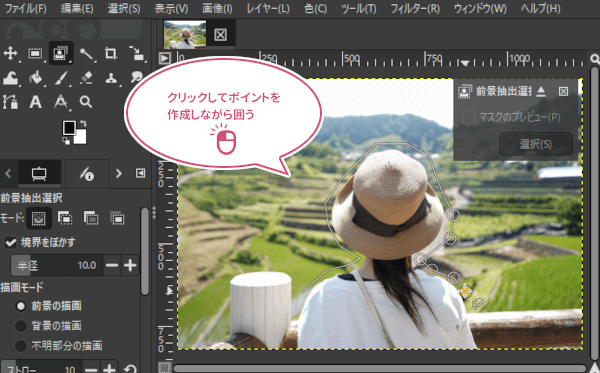600x373 pixels.
Task: Toggle Quick Mask at canvas bottom-left
Action: click(165, 367)
